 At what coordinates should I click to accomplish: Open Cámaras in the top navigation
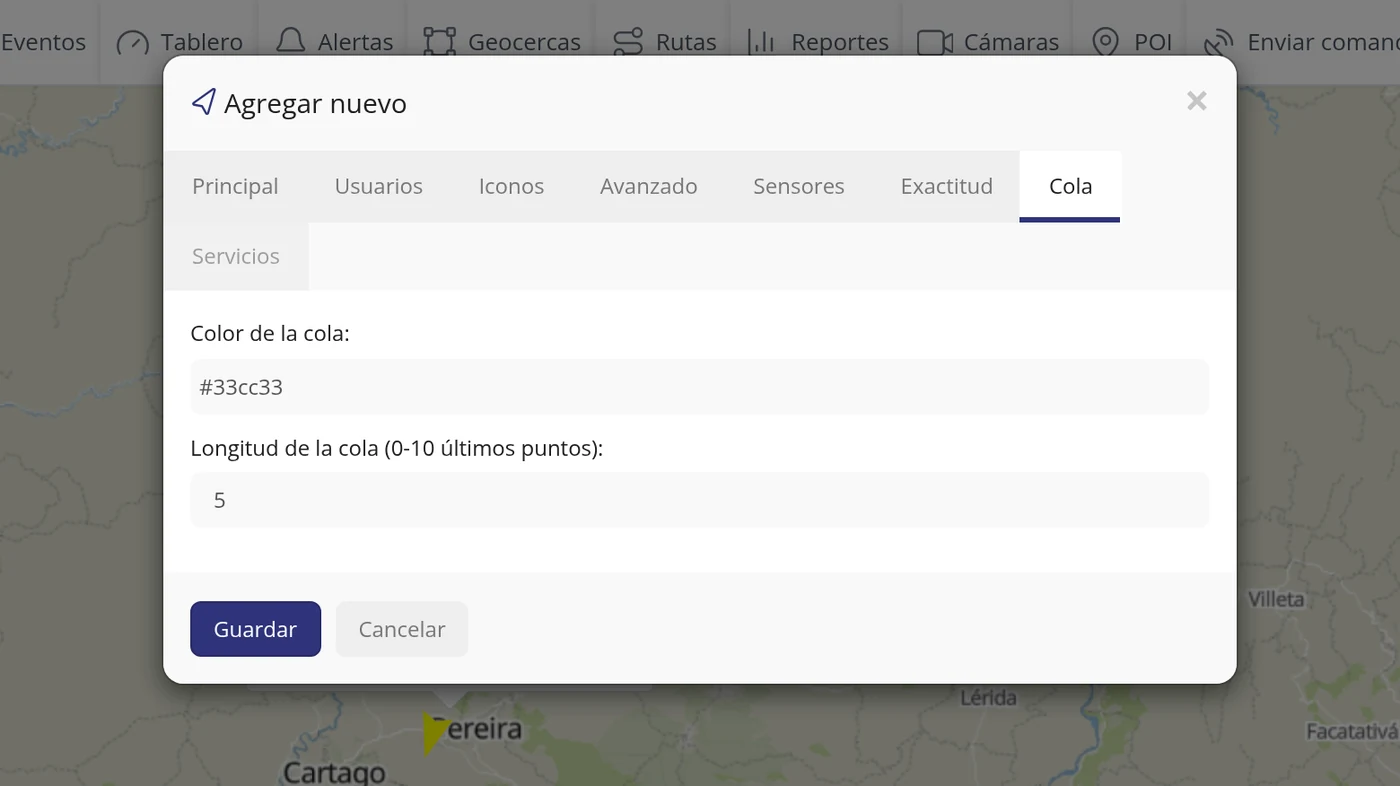pyautogui.click(x=988, y=42)
